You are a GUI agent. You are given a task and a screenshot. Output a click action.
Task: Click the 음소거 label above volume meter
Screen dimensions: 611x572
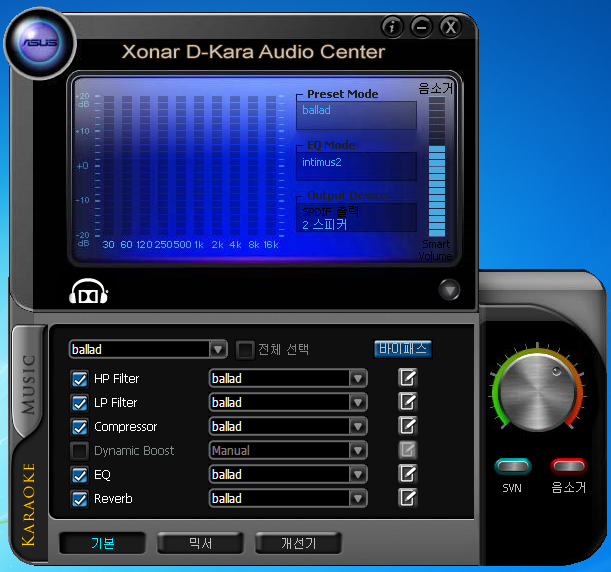436,88
